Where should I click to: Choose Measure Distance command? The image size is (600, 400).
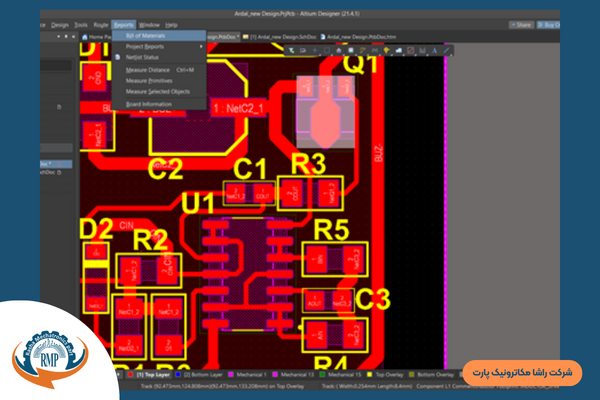(147, 70)
